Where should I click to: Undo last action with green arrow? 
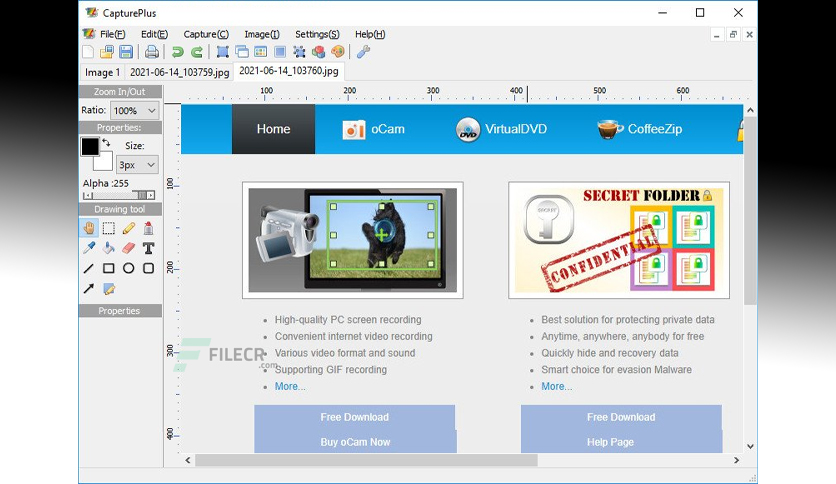pos(178,52)
